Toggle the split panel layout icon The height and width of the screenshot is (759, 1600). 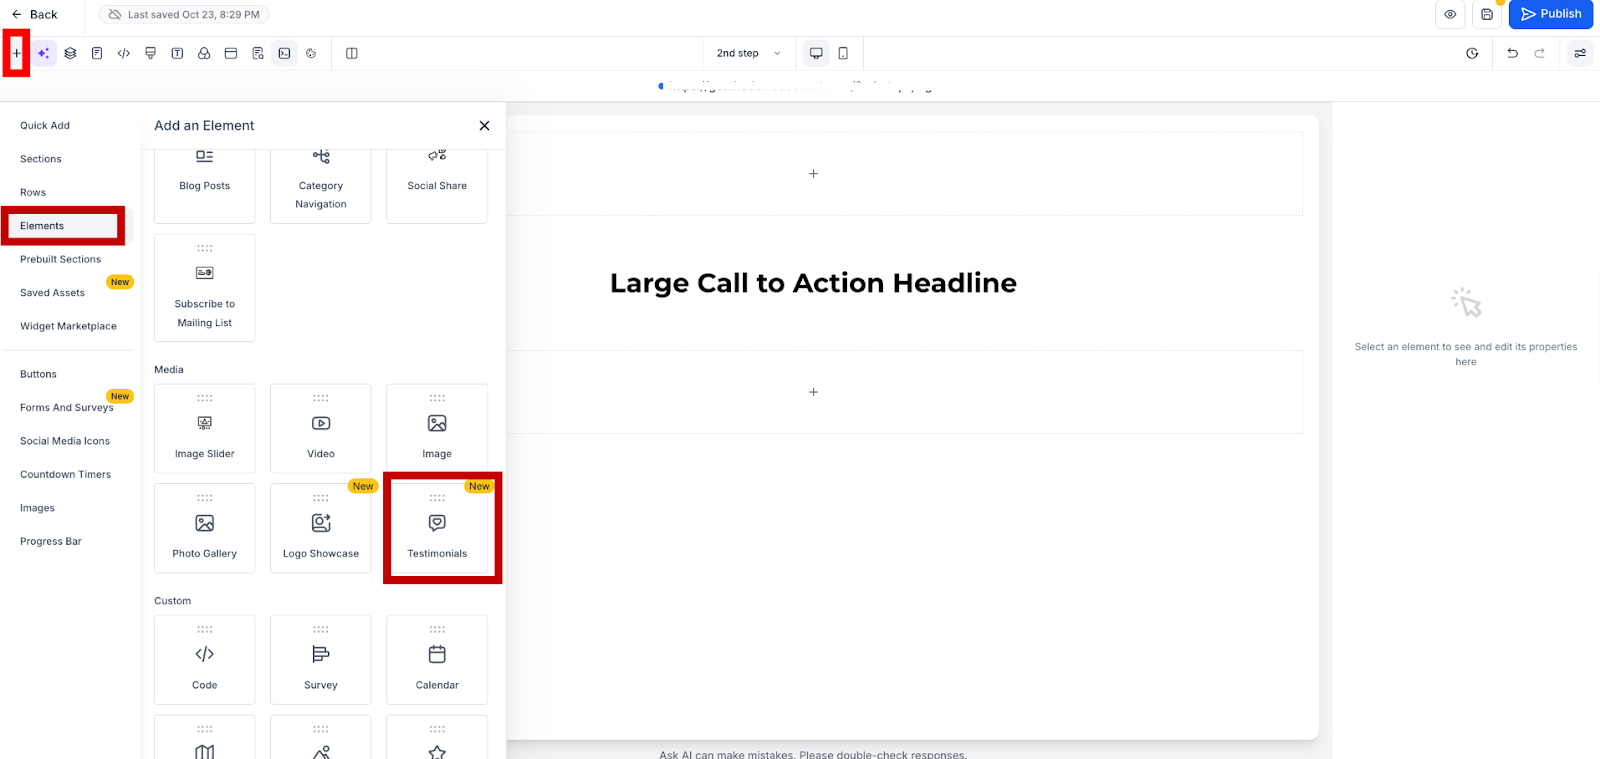[352, 53]
